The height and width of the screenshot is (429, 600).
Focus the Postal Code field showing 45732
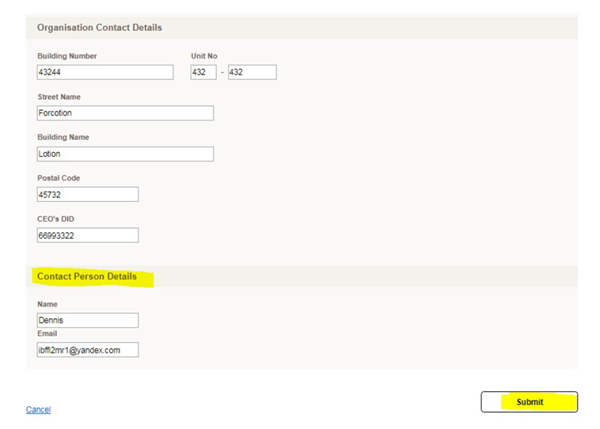[87, 194]
